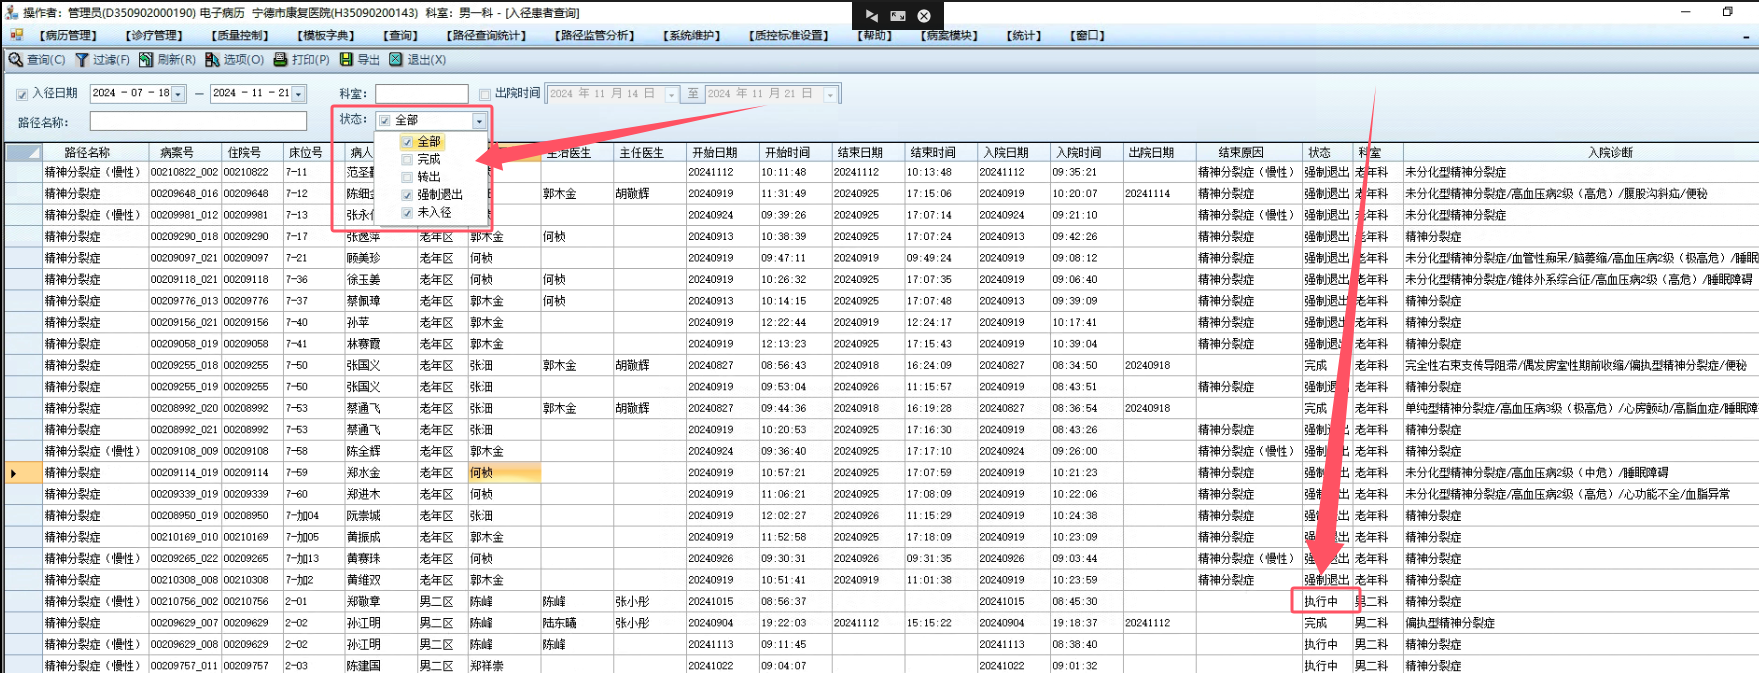Click the 导出 export save icon
This screenshot has height=673, width=1759.
click(x=346, y=60)
